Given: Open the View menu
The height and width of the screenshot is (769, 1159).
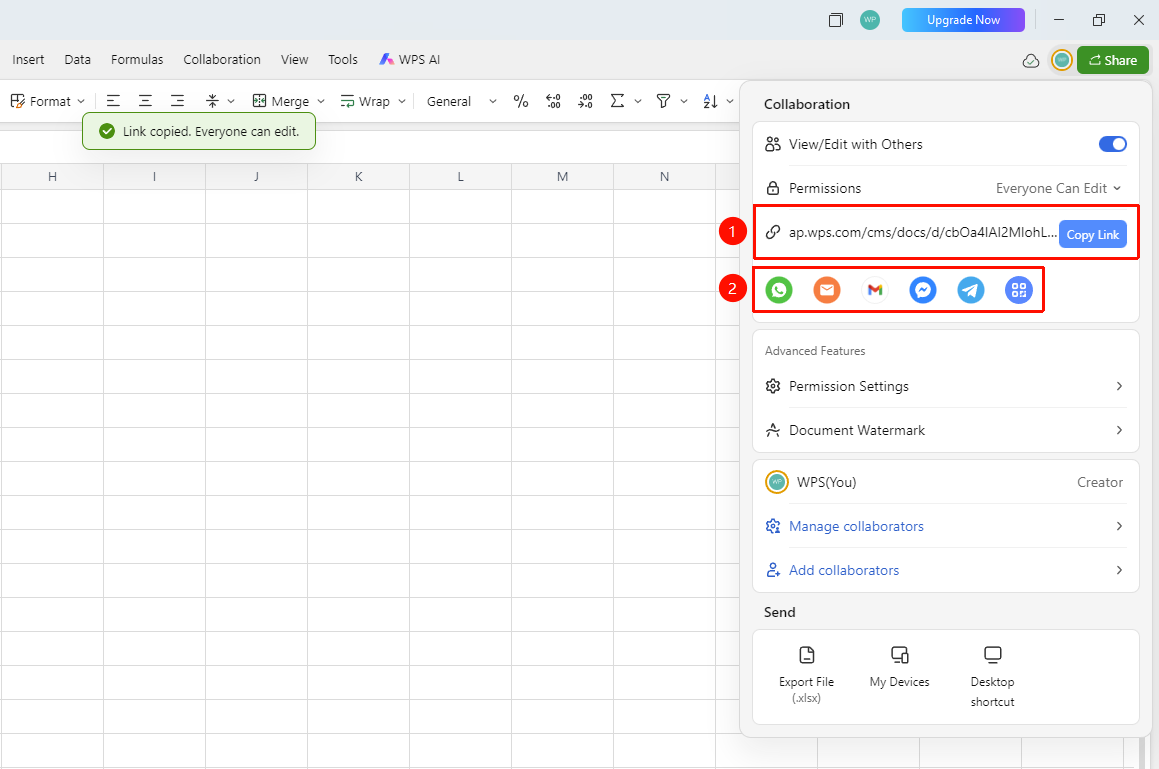Looking at the screenshot, I should click(294, 60).
